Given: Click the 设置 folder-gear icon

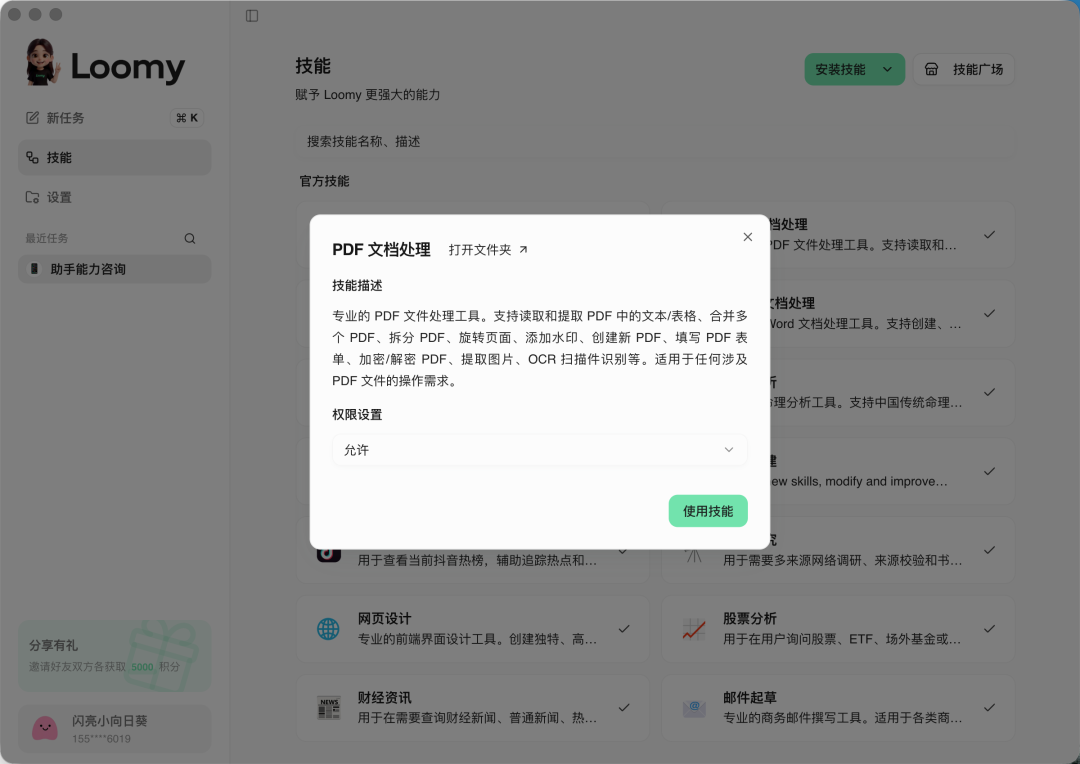Looking at the screenshot, I should pos(32,197).
